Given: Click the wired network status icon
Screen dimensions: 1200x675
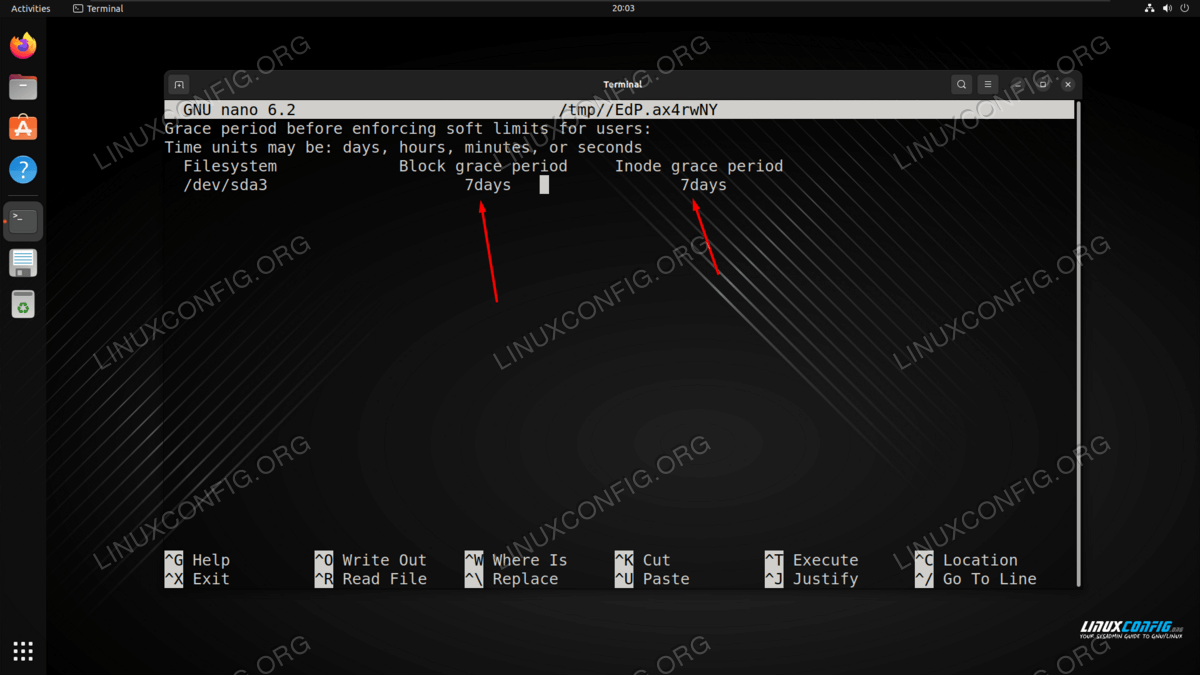Looking at the screenshot, I should pos(1148,9).
